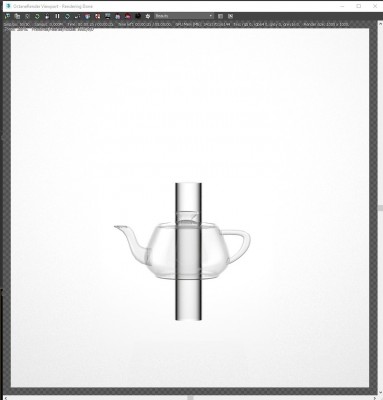Click the horizontal scrollbar thumb at the bottom
The height and width of the screenshot is (400, 383).
pyautogui.click(x=190, y=398)
